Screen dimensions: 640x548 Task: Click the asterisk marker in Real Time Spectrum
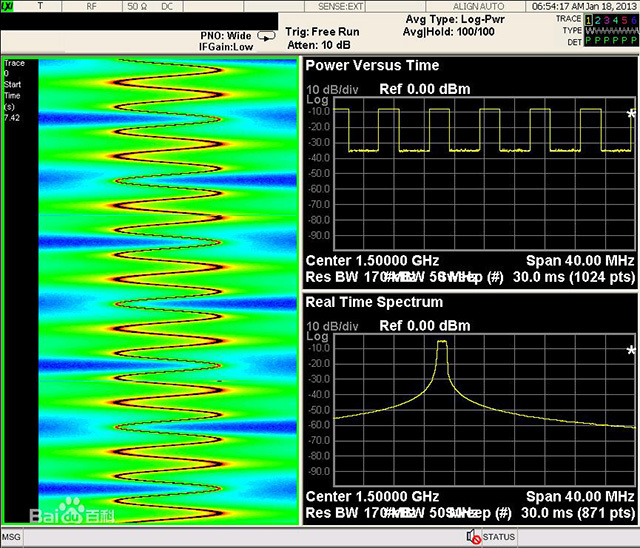coord(631,351)
